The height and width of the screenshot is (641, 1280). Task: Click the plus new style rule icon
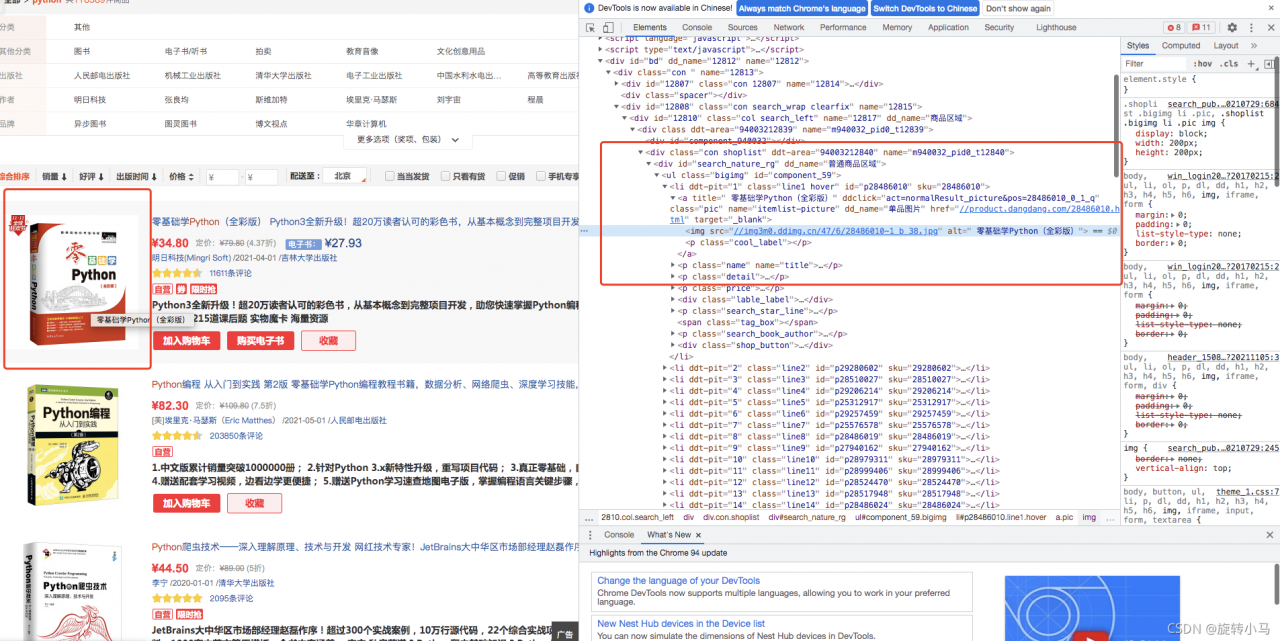click(1250, 63)
